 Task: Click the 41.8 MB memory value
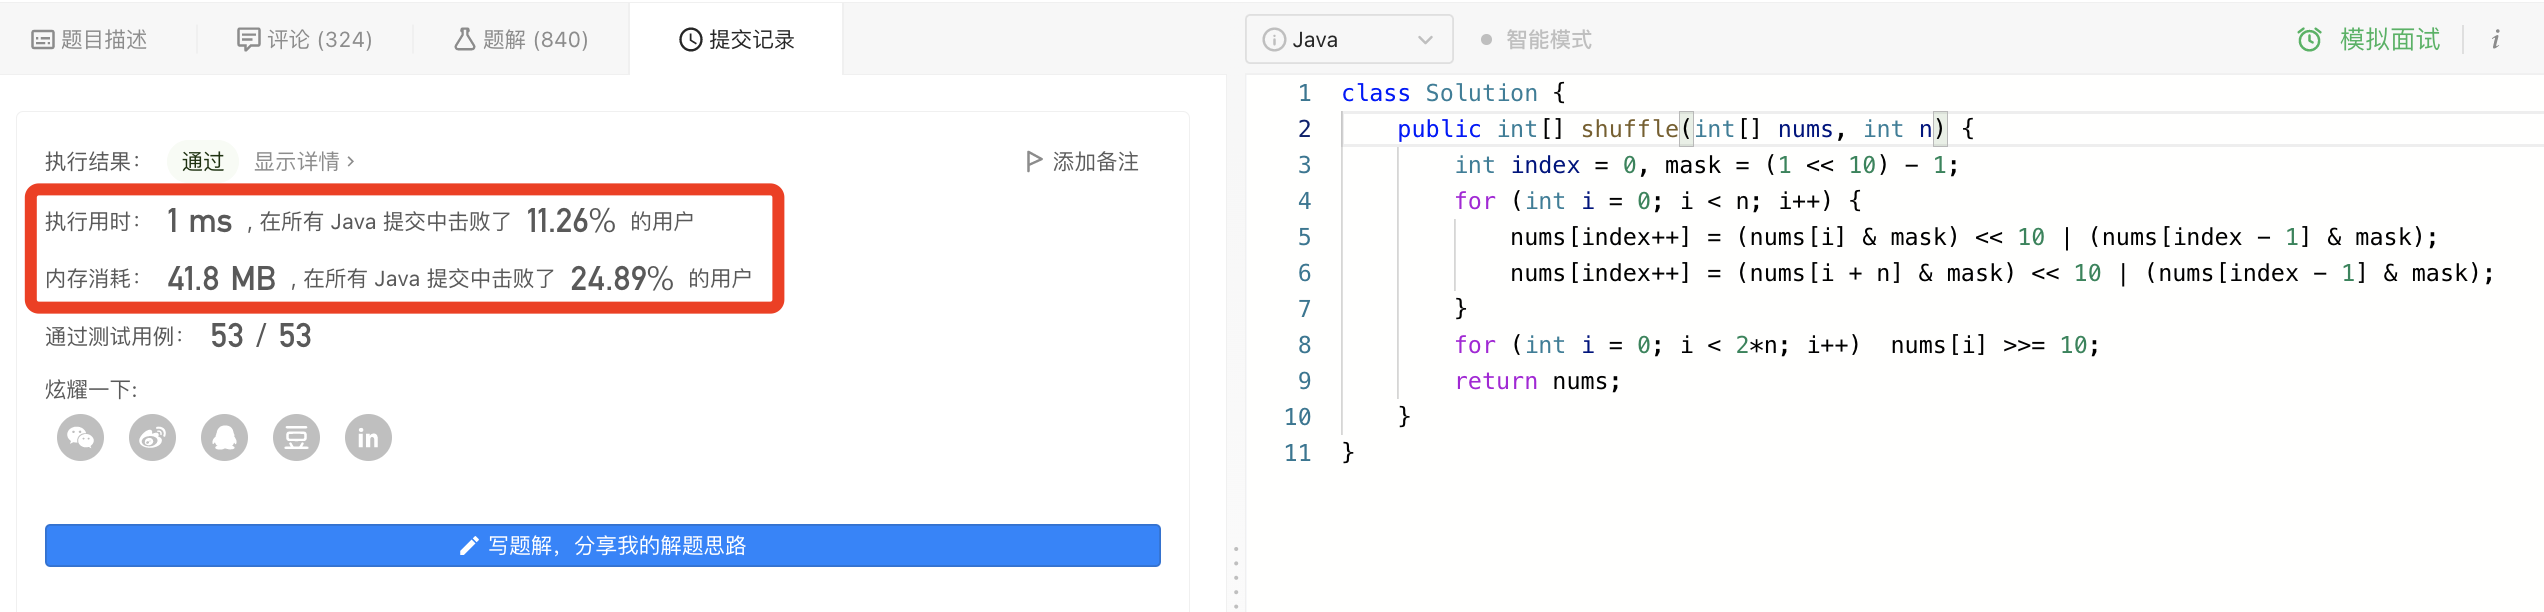coord(221,278)
